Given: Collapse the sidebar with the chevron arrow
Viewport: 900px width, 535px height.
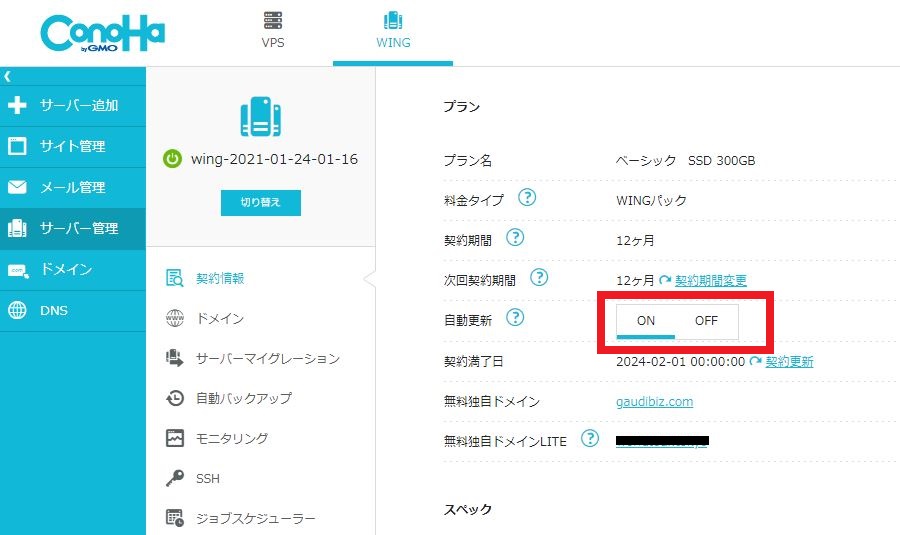Looking at the screenshot, I should (7, 76).
